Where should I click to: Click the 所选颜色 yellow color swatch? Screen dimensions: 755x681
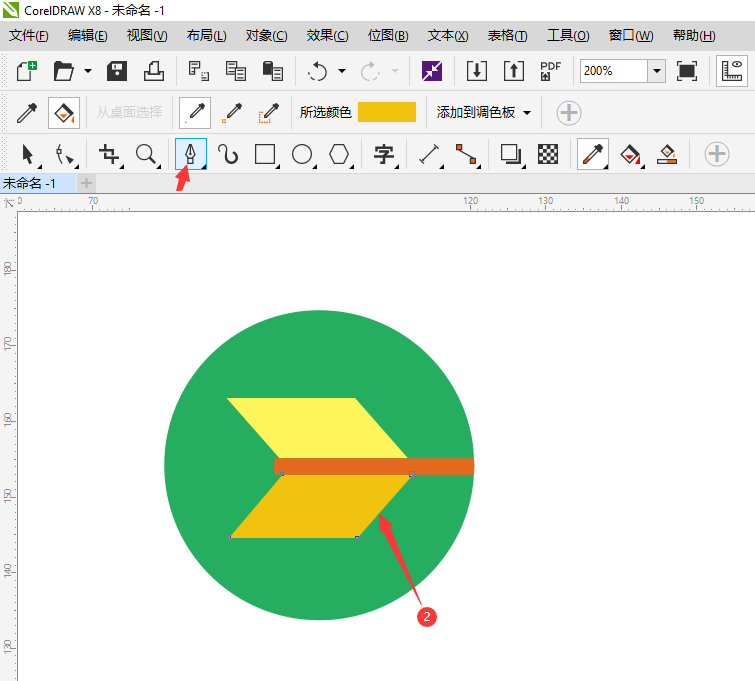pos(386,112)
